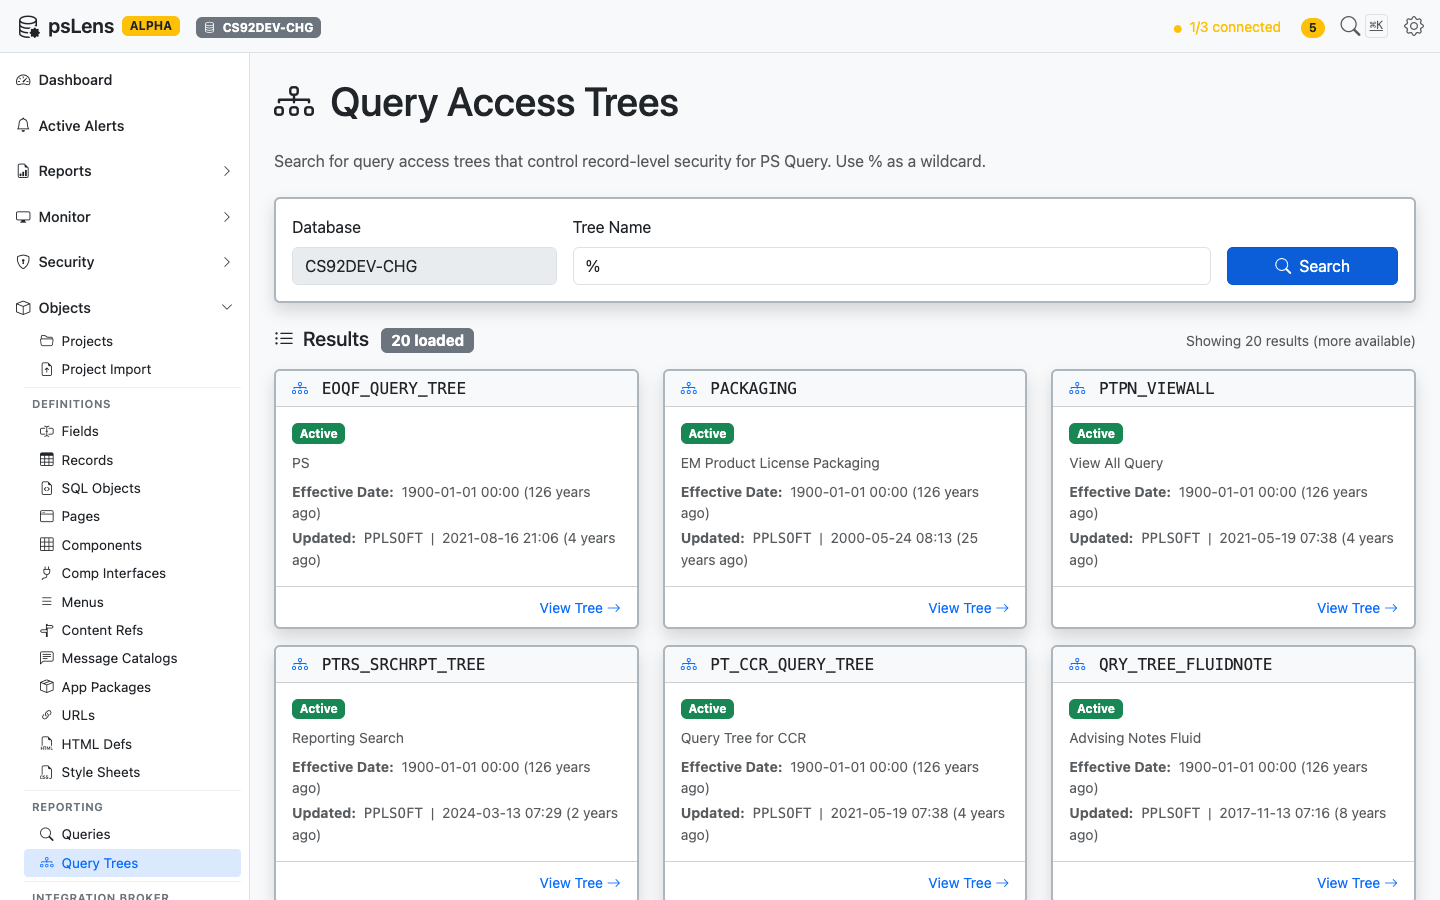Click the tree icon on PACKAGING card
Screen dimensions: 1440x900
(689, 388)
